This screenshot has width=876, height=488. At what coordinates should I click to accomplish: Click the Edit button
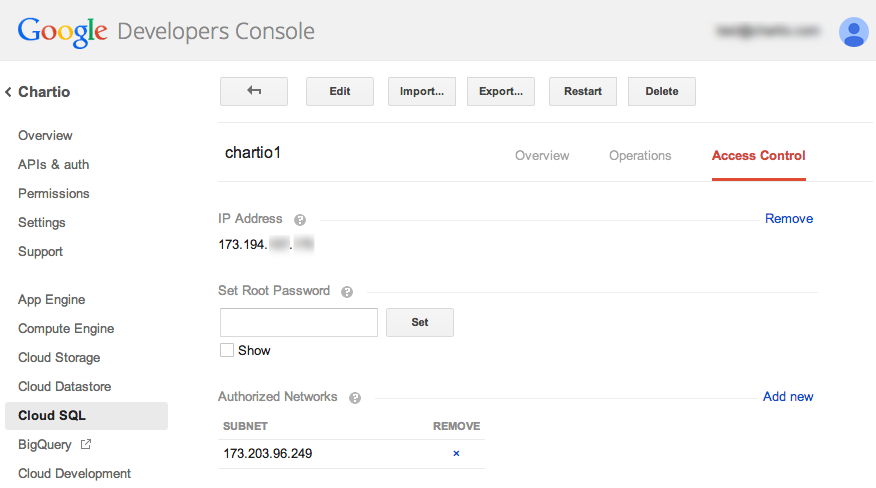pyautogui.click(x=340, y=91)
